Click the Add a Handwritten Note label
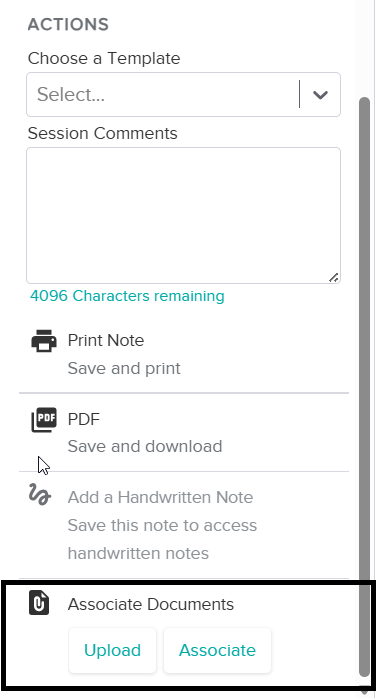The height and width of the screenshot is (698, 376). (160, 497)
